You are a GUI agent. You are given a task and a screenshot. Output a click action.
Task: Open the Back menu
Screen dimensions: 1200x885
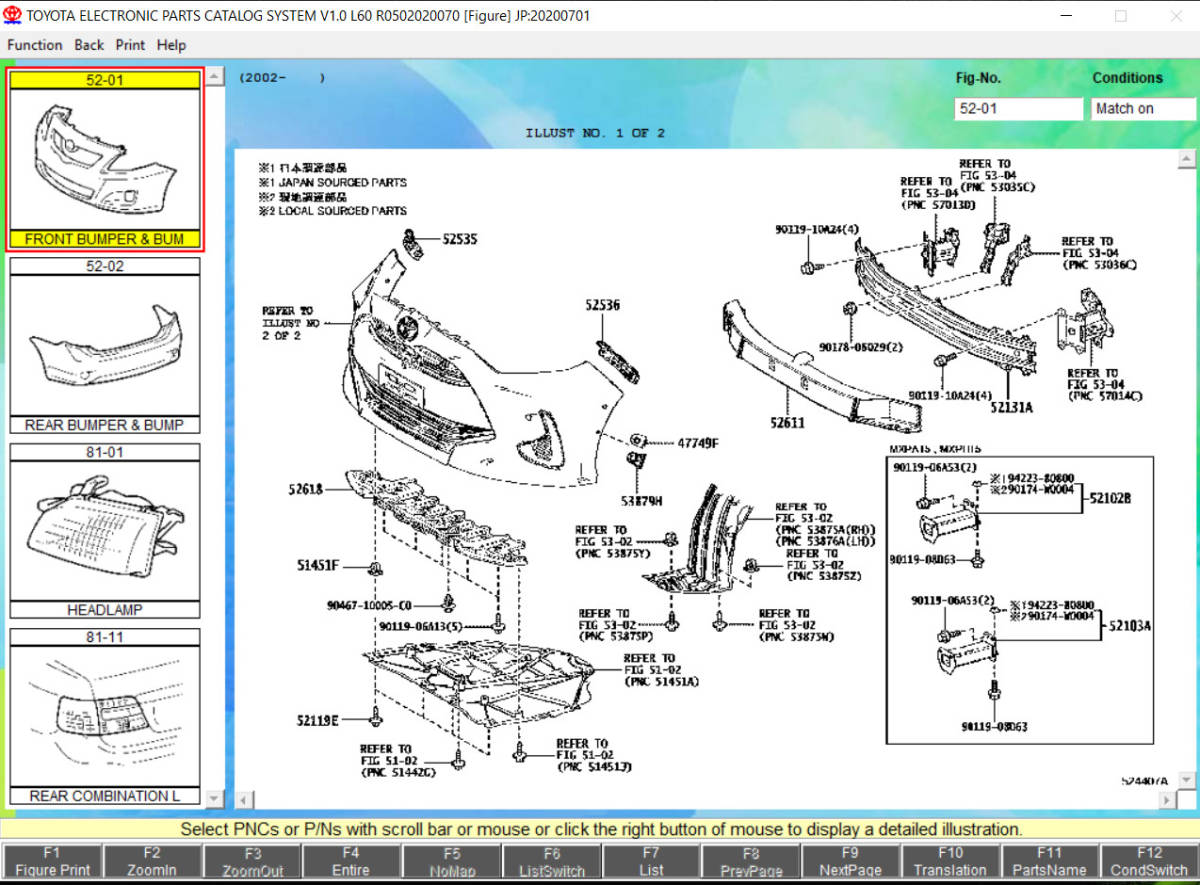tap(89, 45)
